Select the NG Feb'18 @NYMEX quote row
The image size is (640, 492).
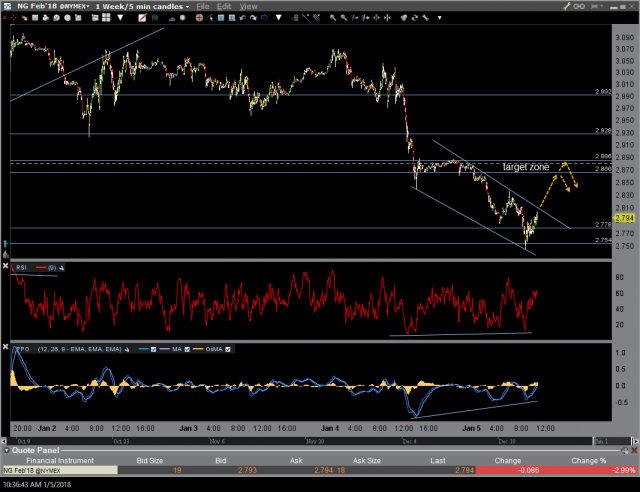(x=320, y=470)
